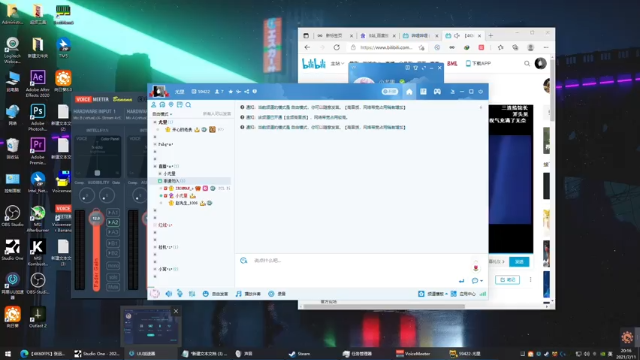The width and height of the screenshot is (640, 360).
Task: Click the star favorite icon in YY header
Action: [231, 91]
